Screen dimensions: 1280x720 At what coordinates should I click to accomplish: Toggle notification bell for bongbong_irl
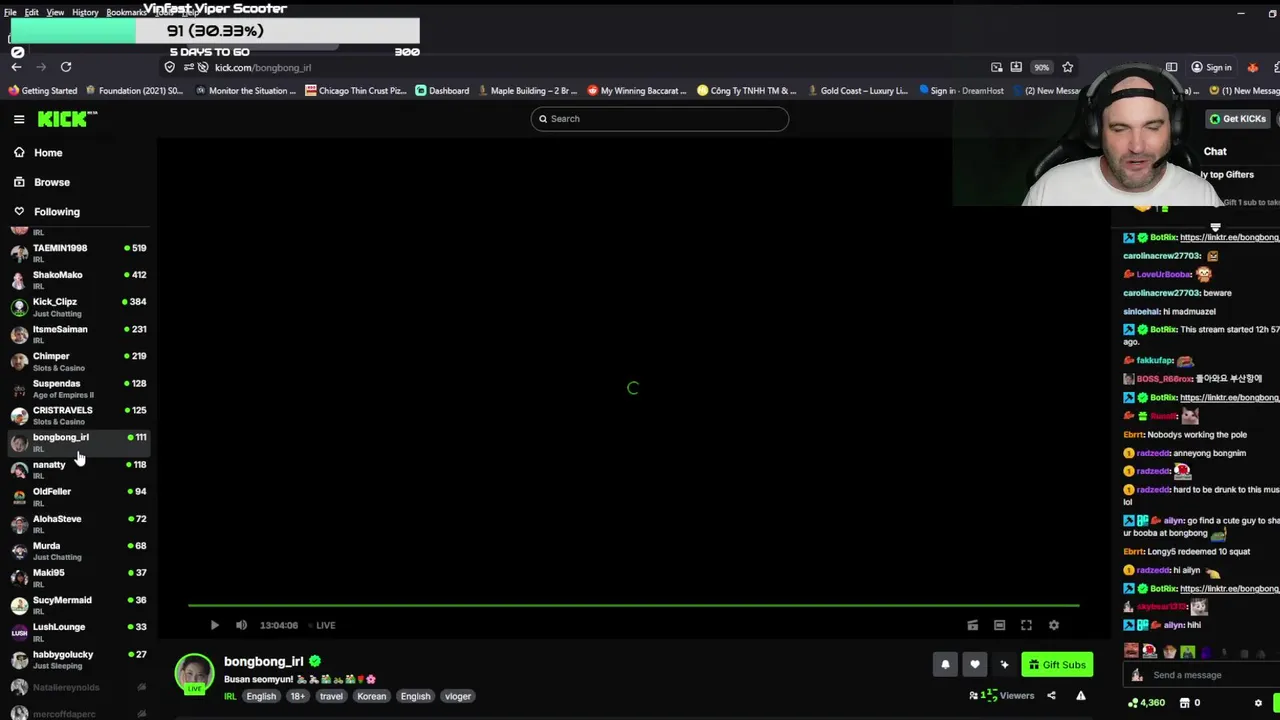coord(945,664)
